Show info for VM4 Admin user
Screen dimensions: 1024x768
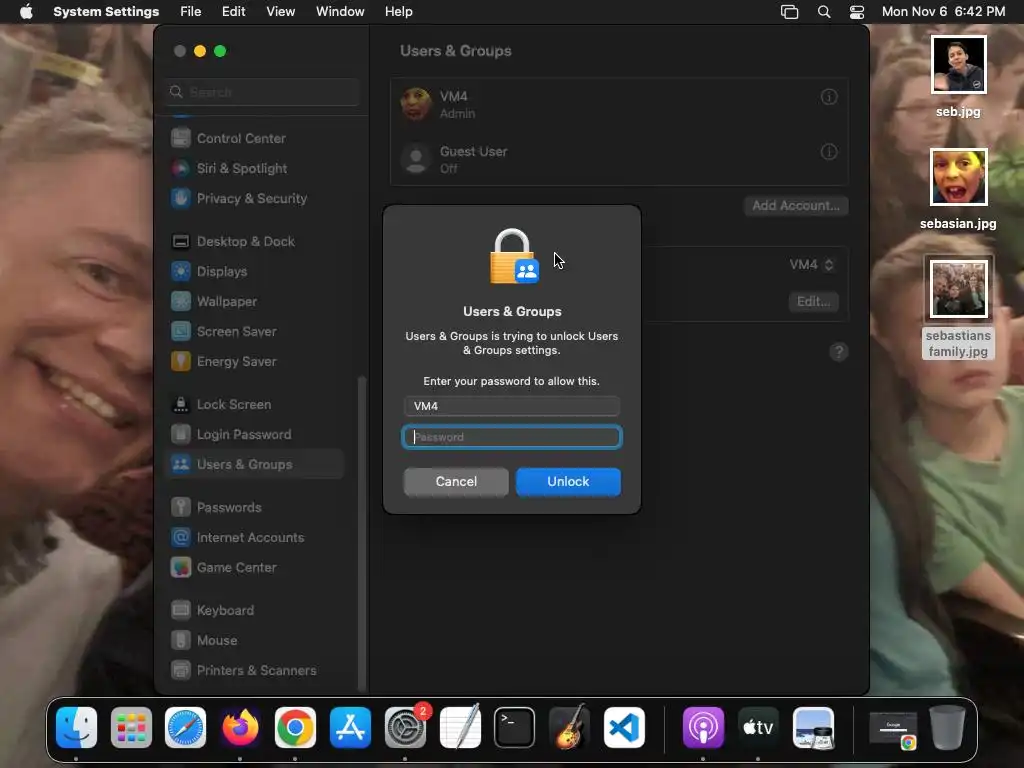pyautogui.click(x=829, y=97)
